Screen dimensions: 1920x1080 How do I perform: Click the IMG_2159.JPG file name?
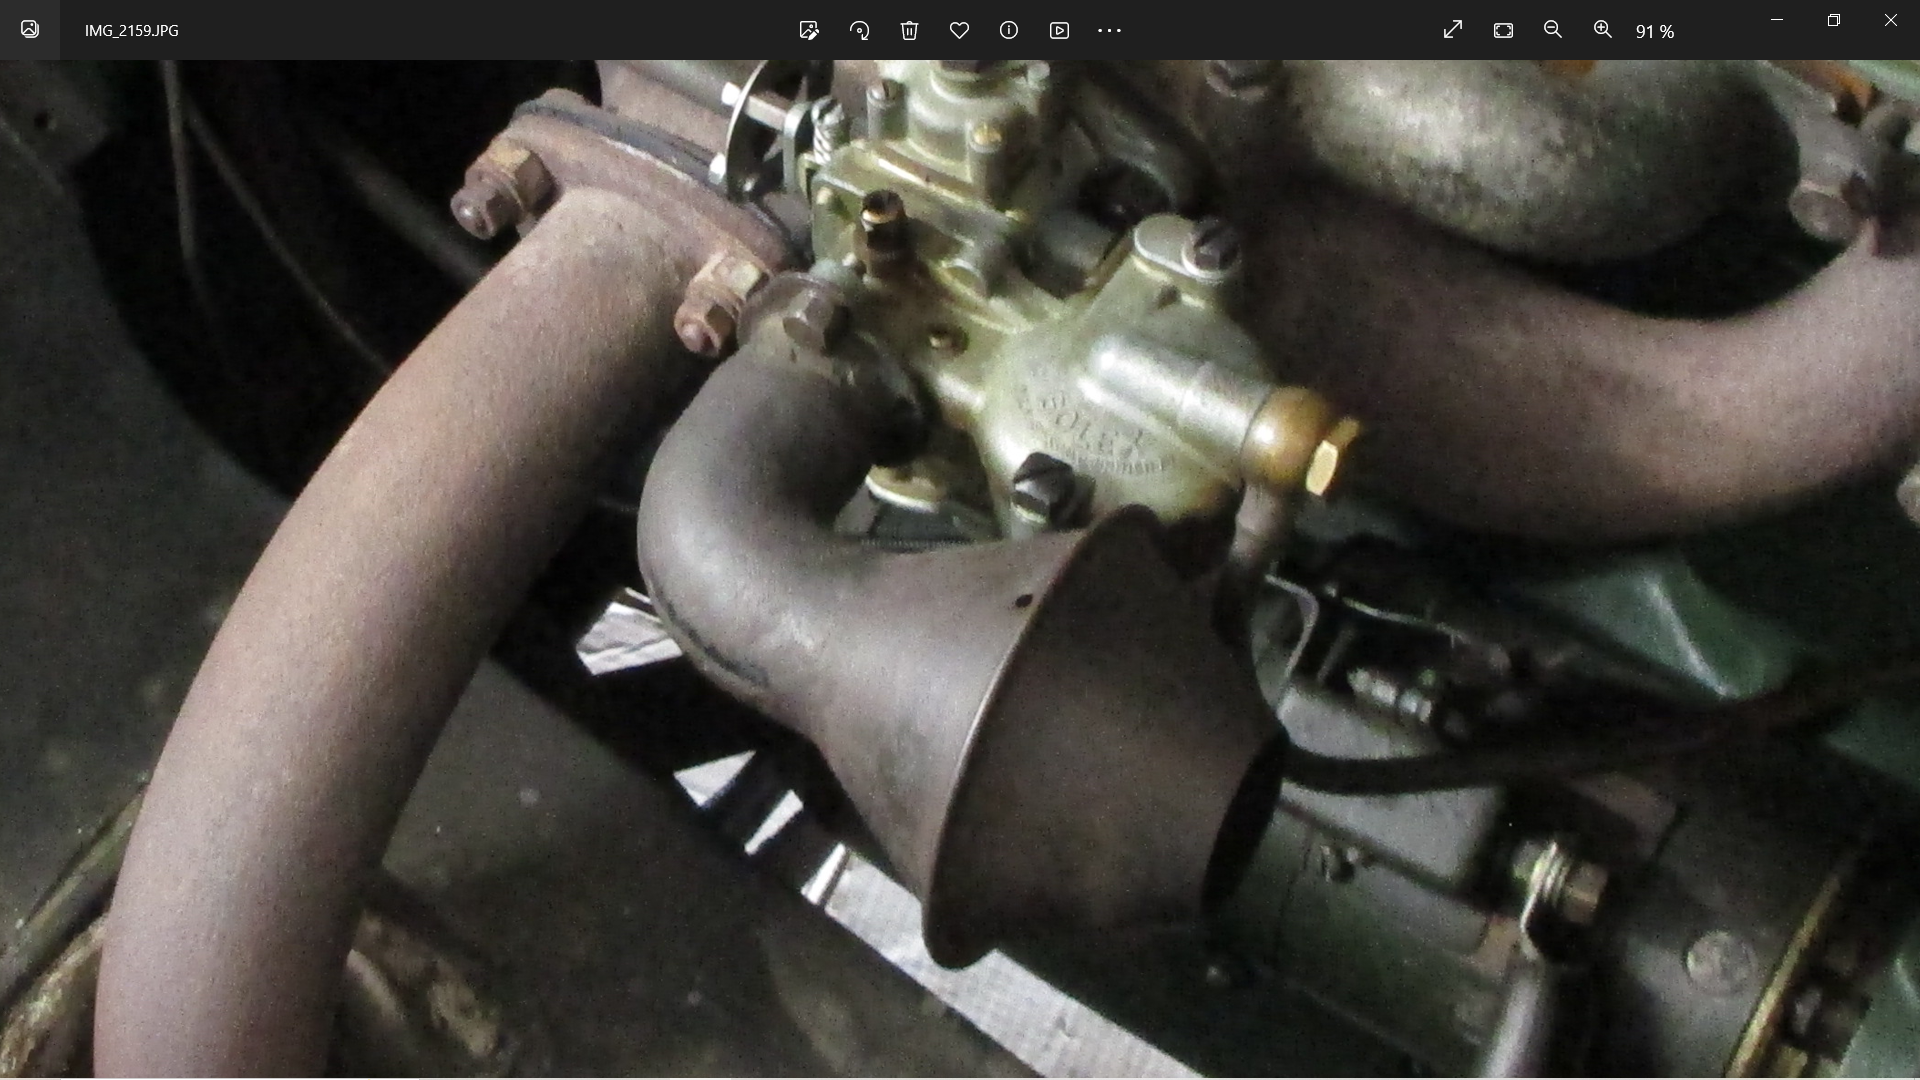click(x=132, y=30)
